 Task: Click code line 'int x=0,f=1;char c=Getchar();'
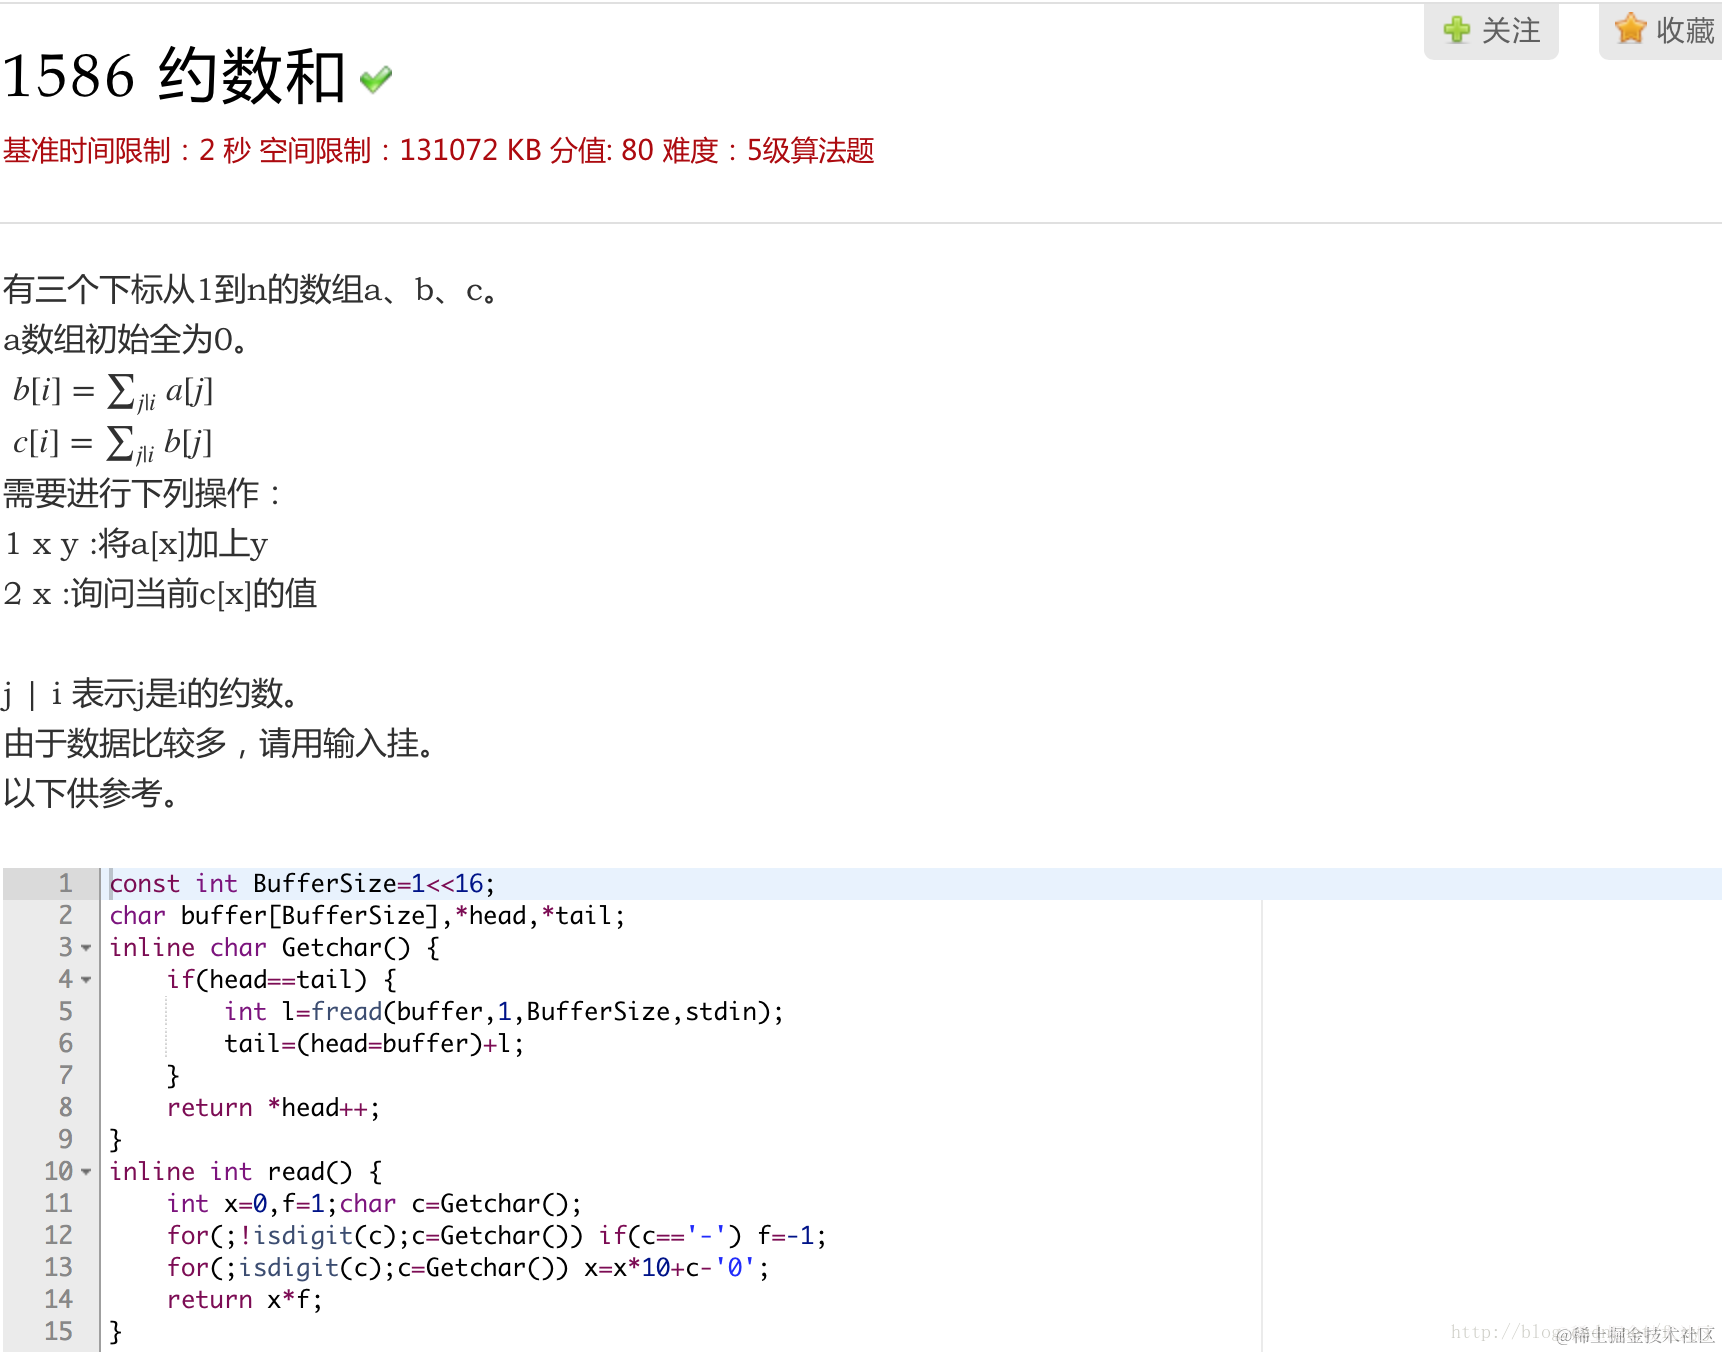coord(374,1204)
